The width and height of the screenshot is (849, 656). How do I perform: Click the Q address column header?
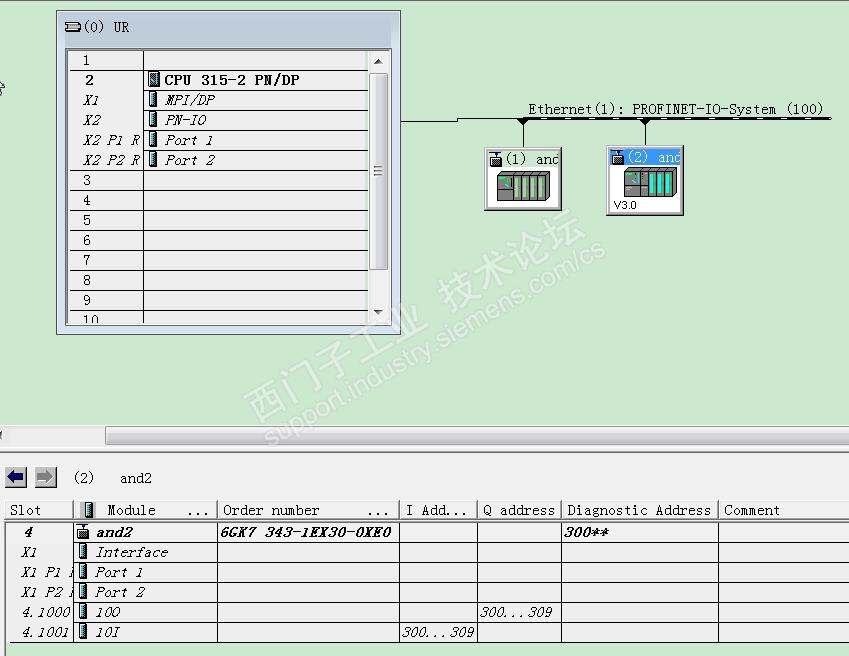[x=520, y=510]
